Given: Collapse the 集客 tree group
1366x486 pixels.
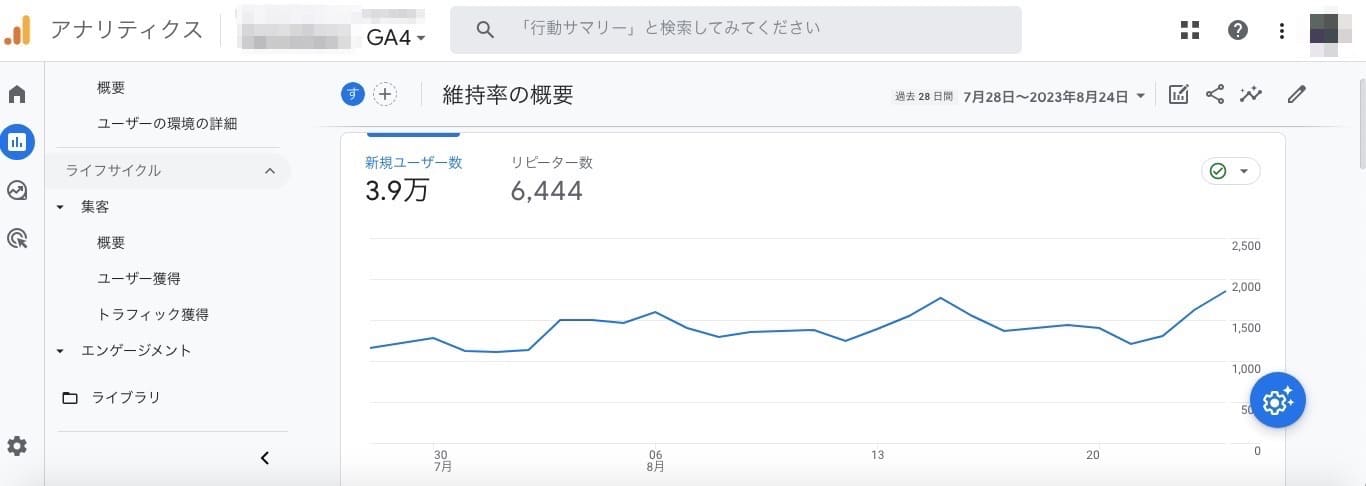Looking at the screenshot, I should coord(60,207).
